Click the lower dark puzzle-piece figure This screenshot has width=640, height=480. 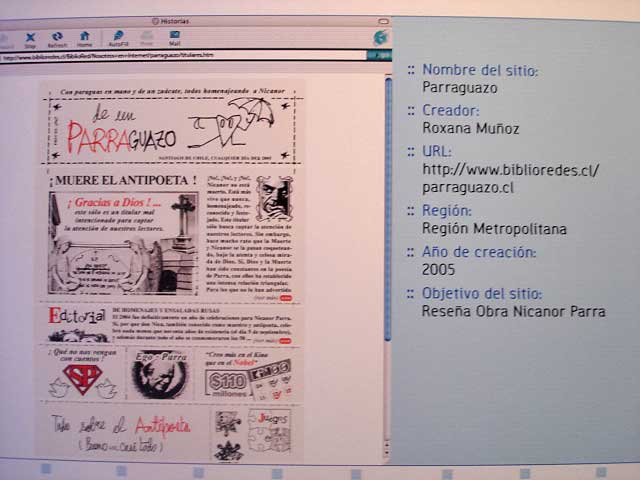click(x=229, y=452)
